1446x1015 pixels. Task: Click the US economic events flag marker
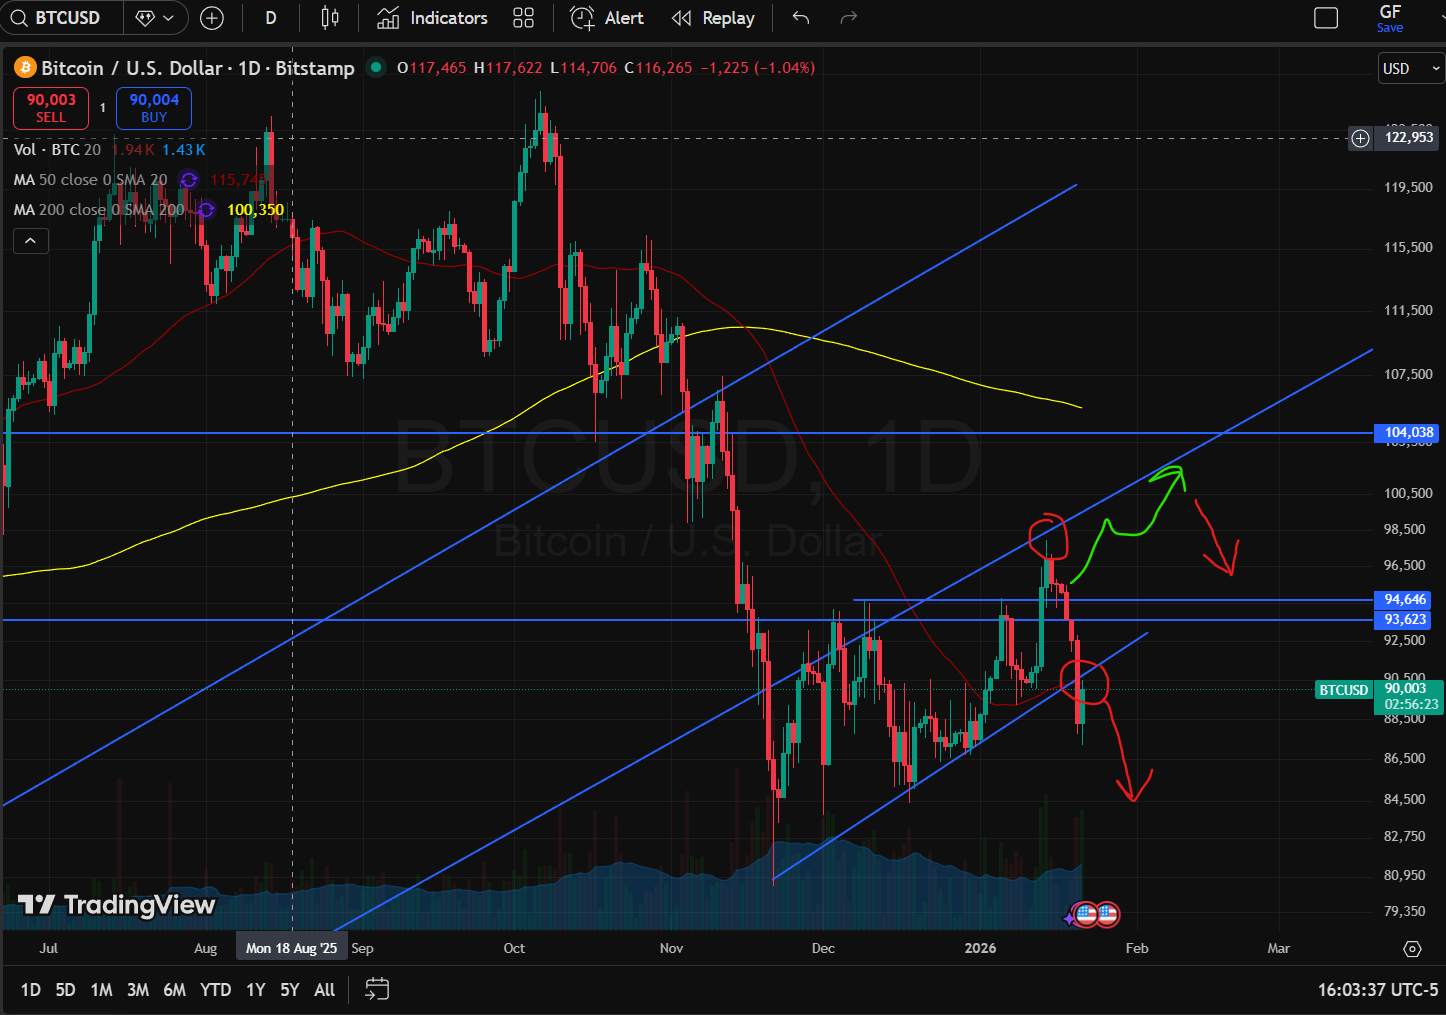click(x=1106, y=913)
